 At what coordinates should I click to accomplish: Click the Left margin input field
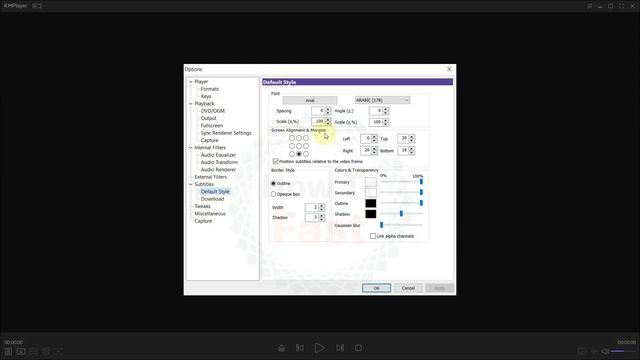365,139
